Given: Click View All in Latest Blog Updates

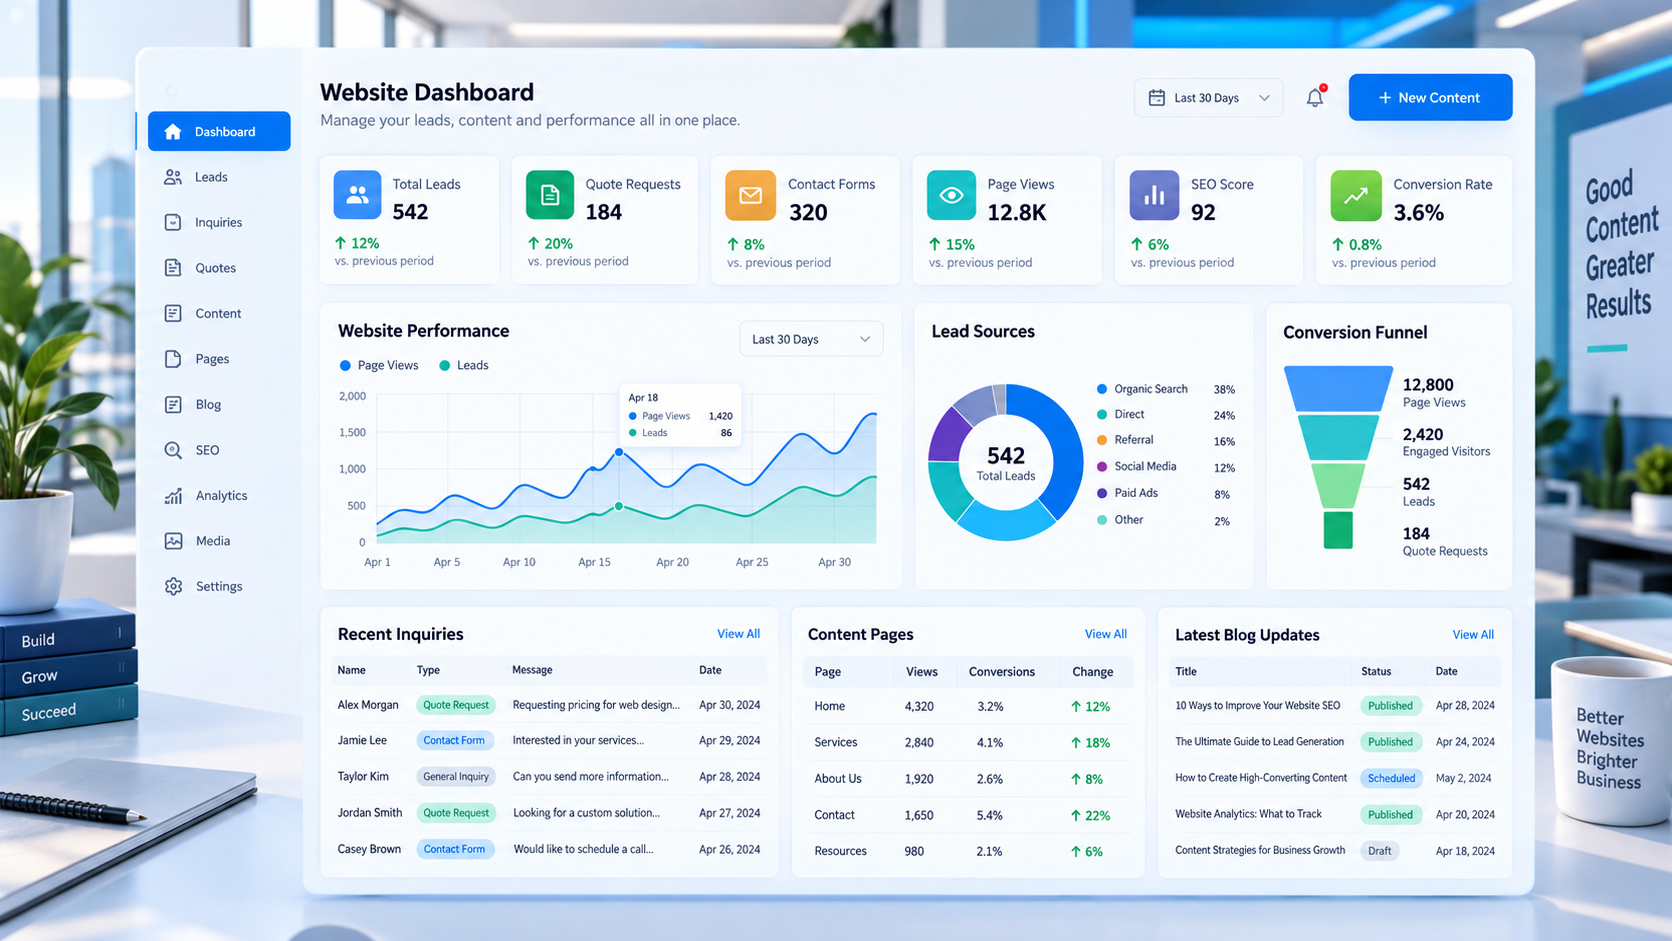Looking at the screenshot, I should coord(1473,635).
